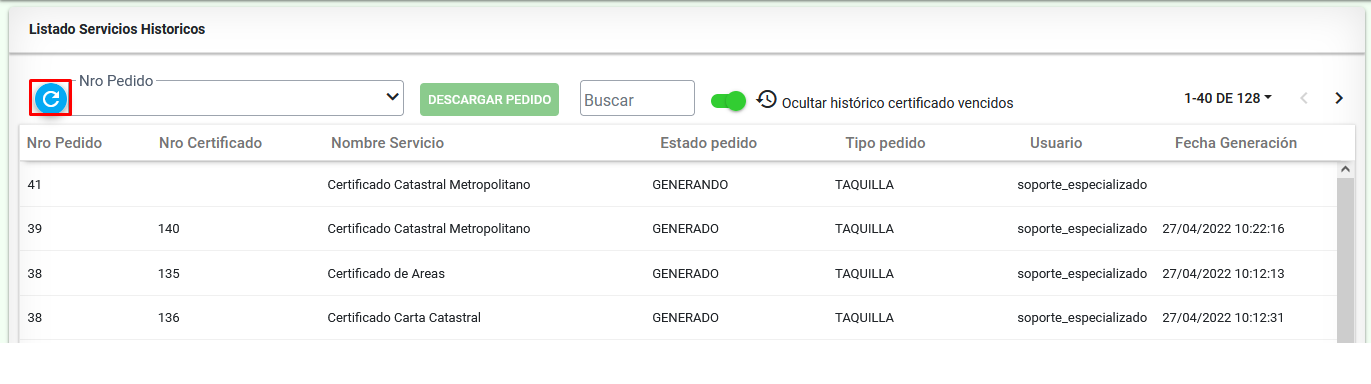The height and width of the screenshot is (384, 1371).
Task: Sort by Nro Certificado column header
Action: tap(210, 143)
